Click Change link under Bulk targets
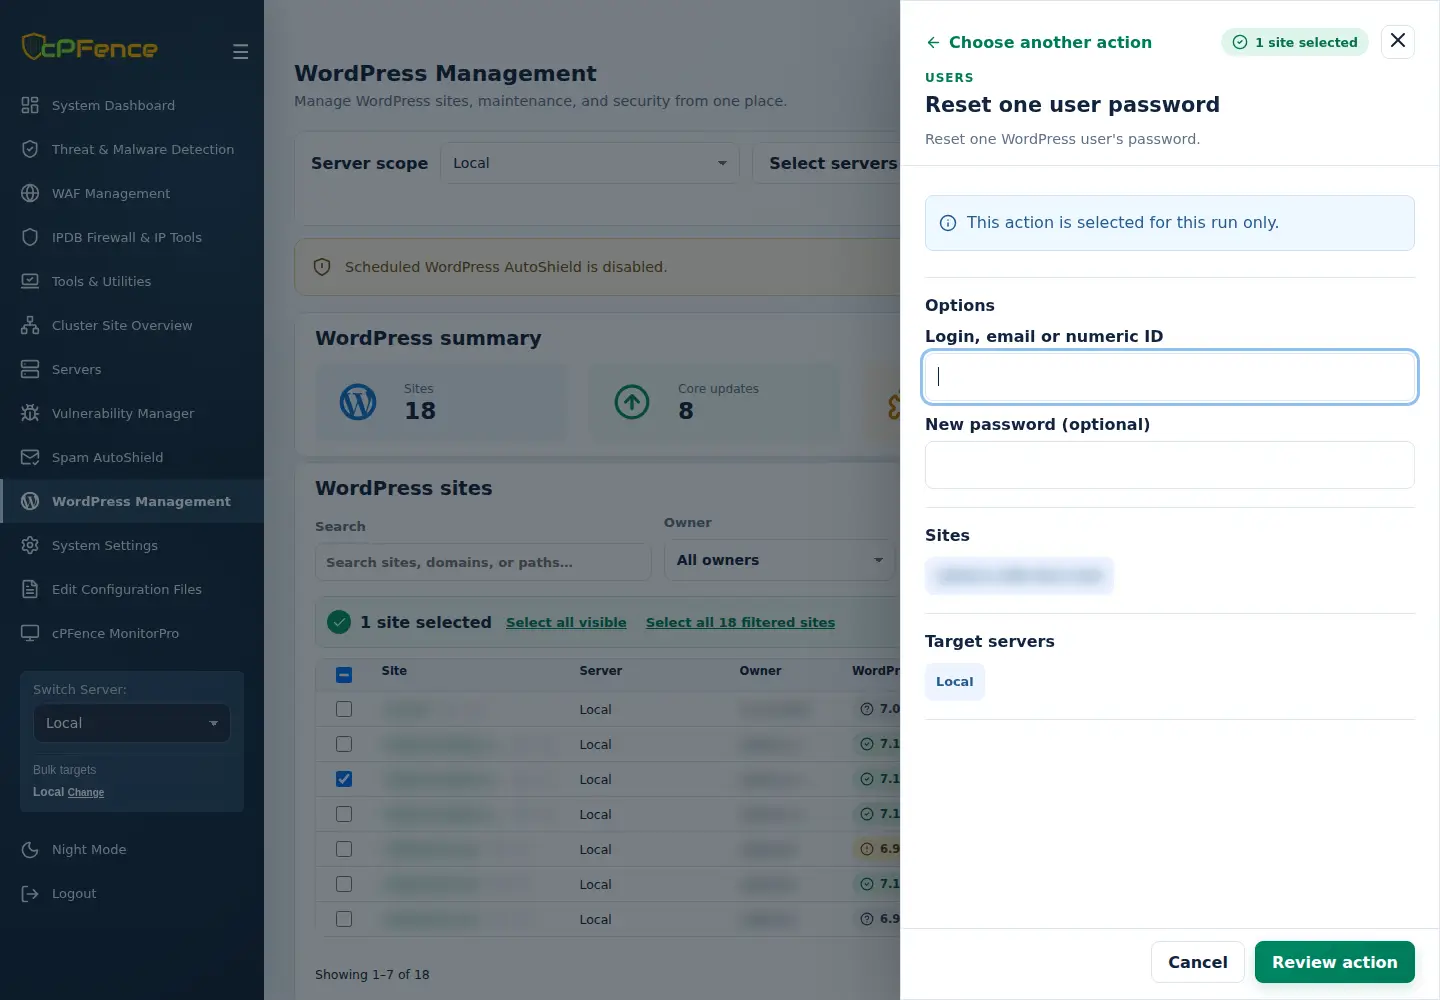 pos(86,792)
